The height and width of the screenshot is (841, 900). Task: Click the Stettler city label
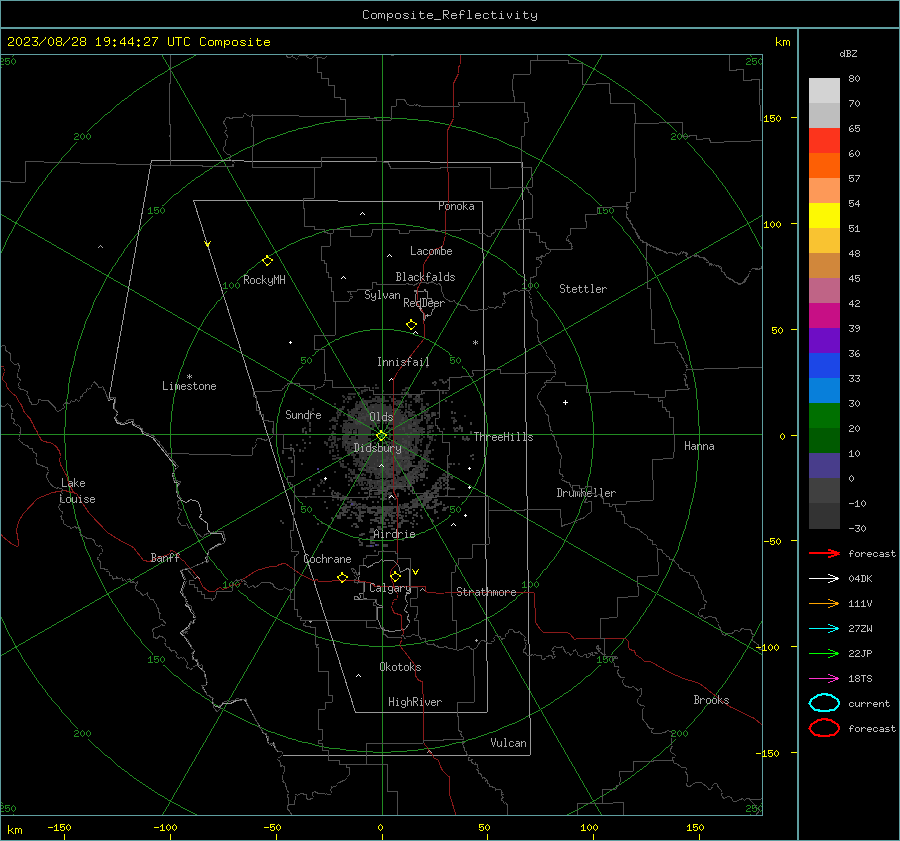pyautogui.click(x=583, y=289)
